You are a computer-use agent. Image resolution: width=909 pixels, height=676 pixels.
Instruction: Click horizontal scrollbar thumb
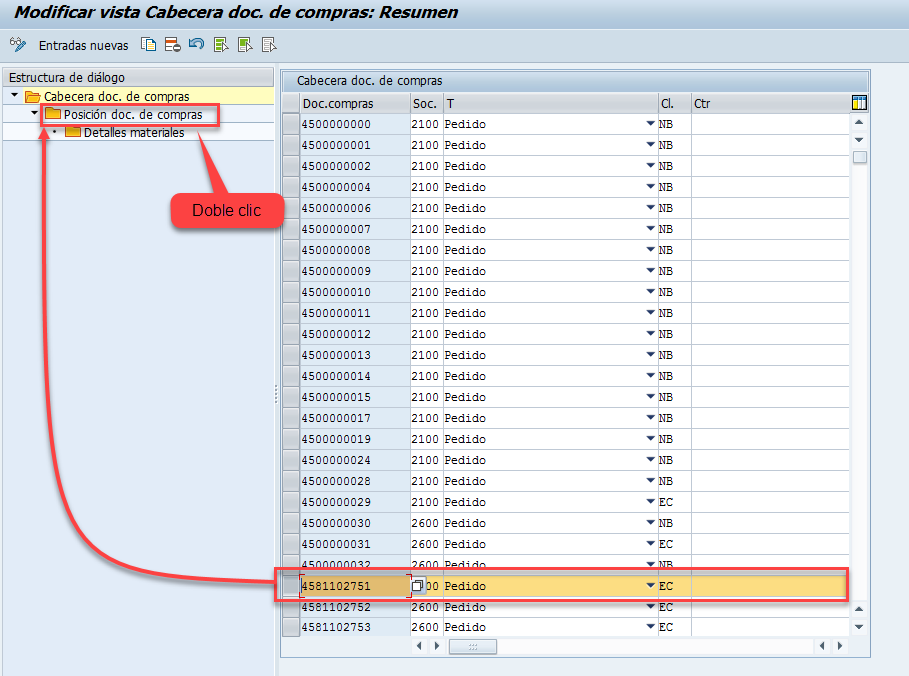click(x=473, y=646)
